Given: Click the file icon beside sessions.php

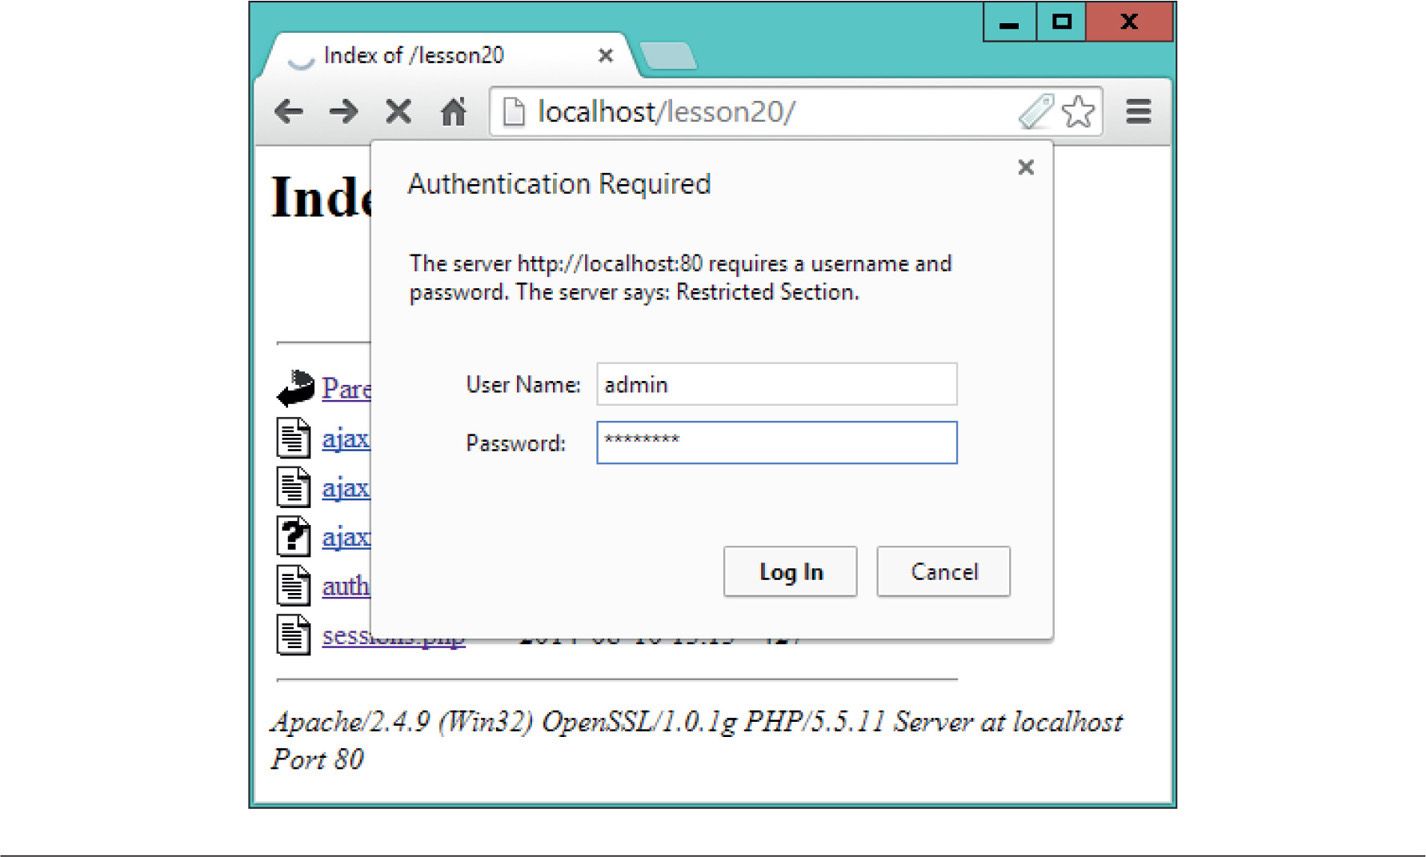Looking at the screenshot, I should click(294, 635).
